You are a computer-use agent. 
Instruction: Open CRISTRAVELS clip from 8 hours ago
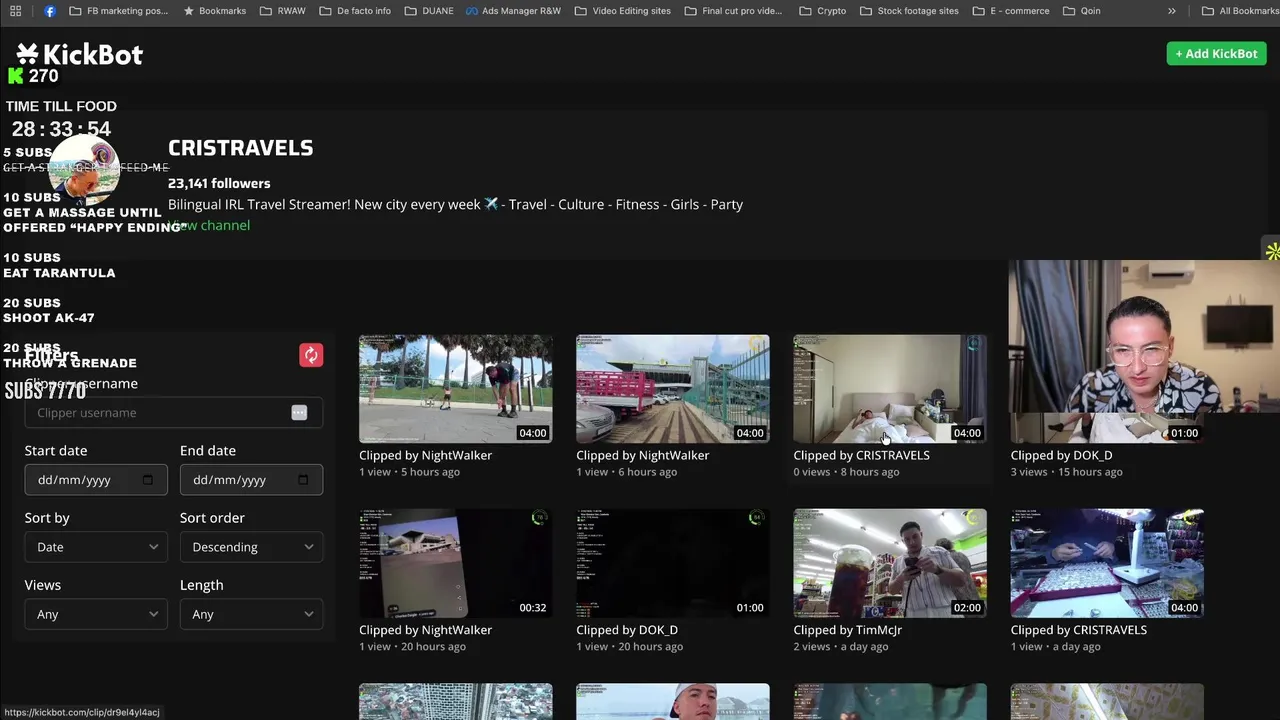tap(890, 389)
